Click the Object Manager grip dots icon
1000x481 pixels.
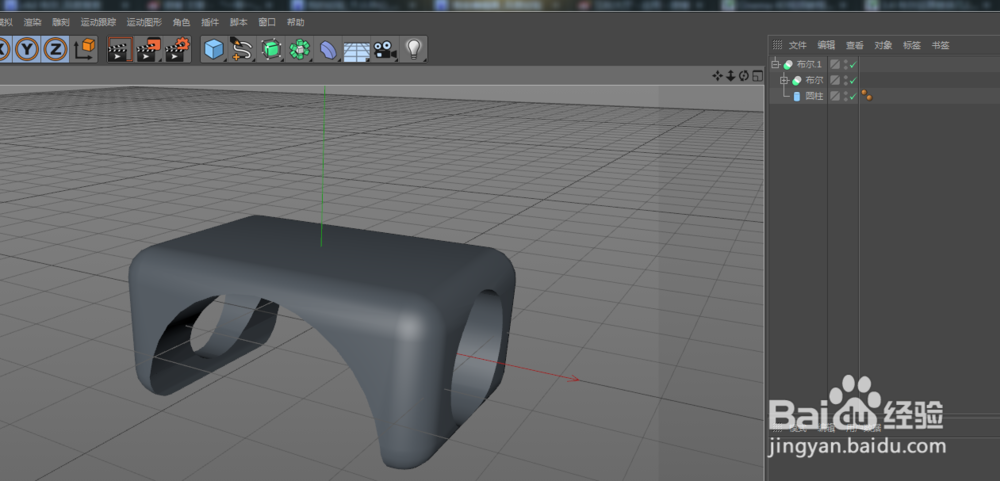[777, 45]
